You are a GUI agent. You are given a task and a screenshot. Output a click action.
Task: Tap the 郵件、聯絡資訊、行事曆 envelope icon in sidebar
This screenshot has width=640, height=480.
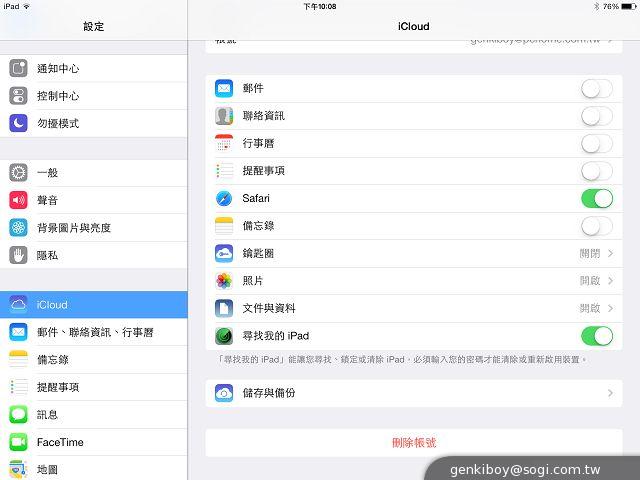click(x=18, y=332)
